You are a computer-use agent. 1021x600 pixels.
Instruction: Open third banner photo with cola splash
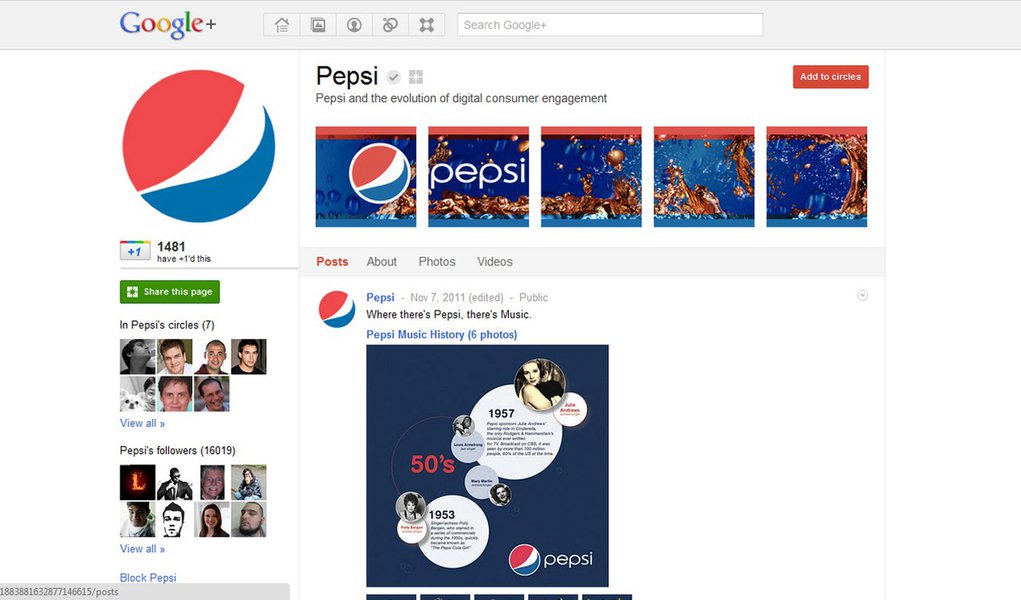pyautogui.click(x=591, y=177)
